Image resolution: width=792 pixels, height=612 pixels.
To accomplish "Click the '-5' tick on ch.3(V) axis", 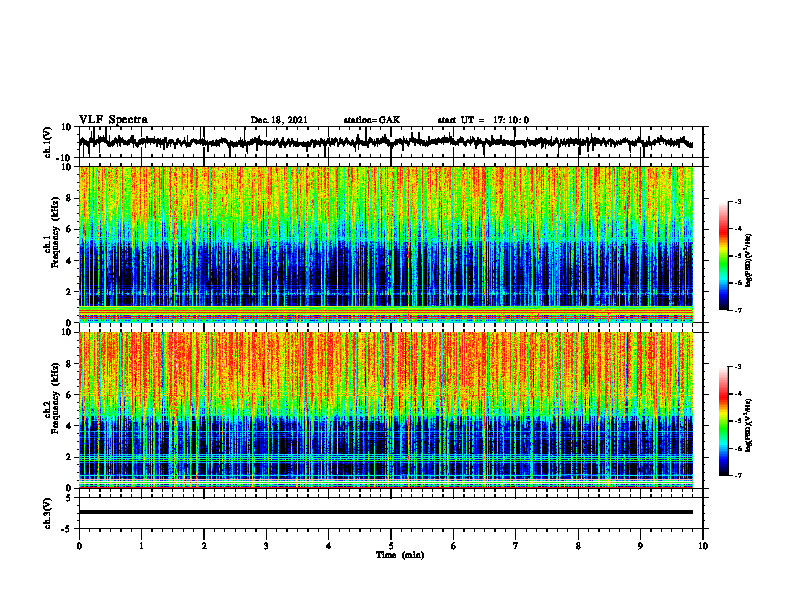I will (x=67, y=529).
